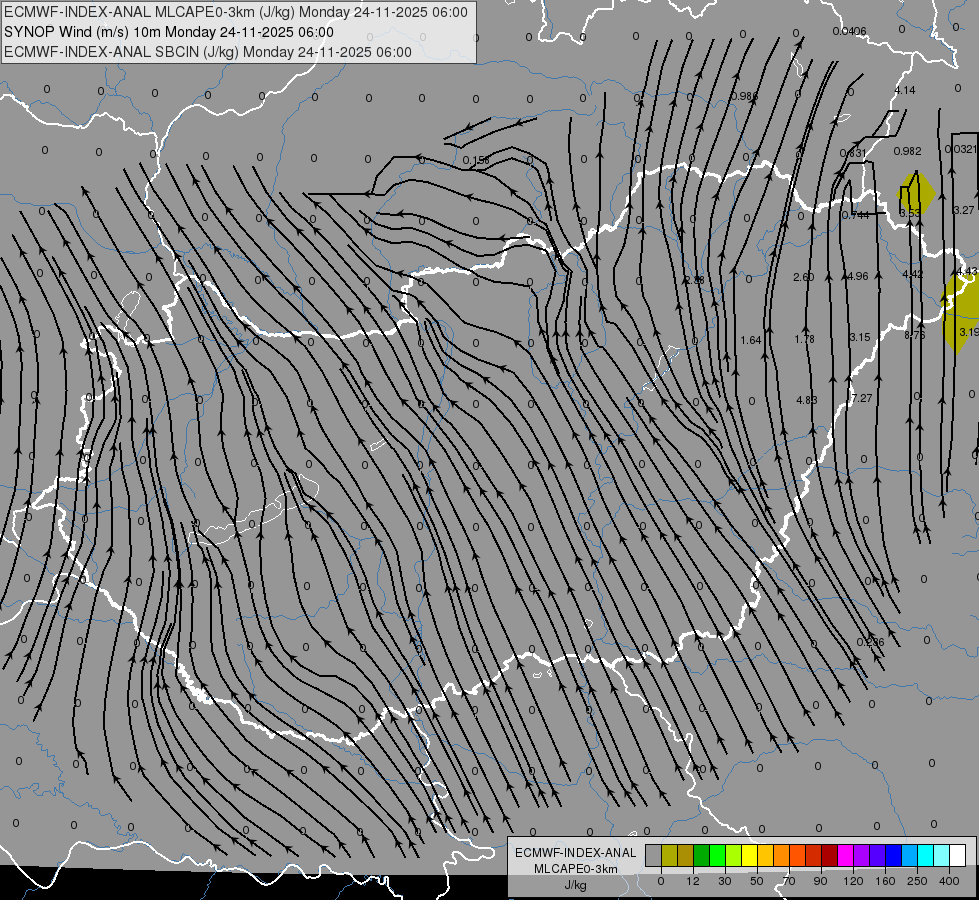Click the 3.15 map value
This screenshot has height=900, width=979.
tap(860, 337)
